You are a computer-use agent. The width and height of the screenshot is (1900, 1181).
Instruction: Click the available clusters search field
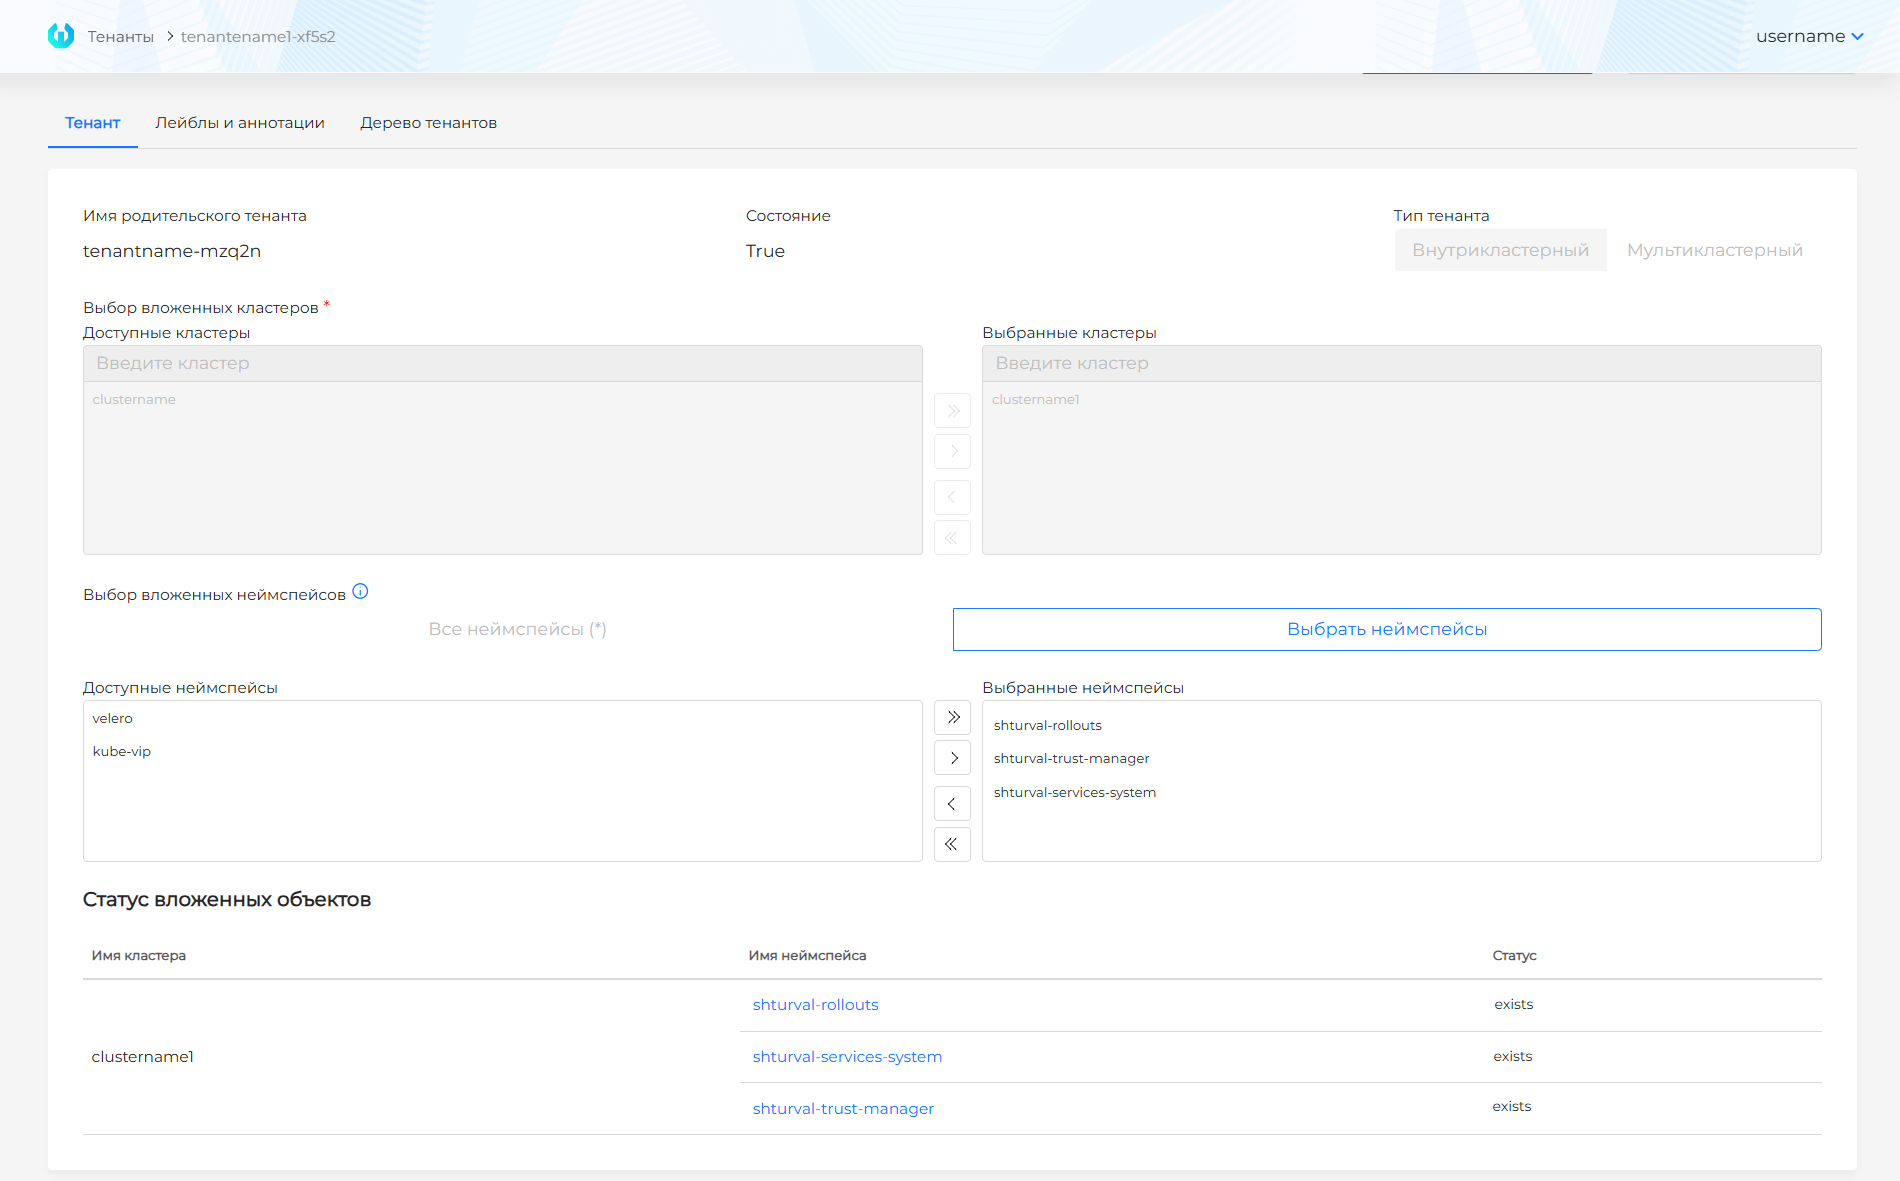(x=502, y=363)
